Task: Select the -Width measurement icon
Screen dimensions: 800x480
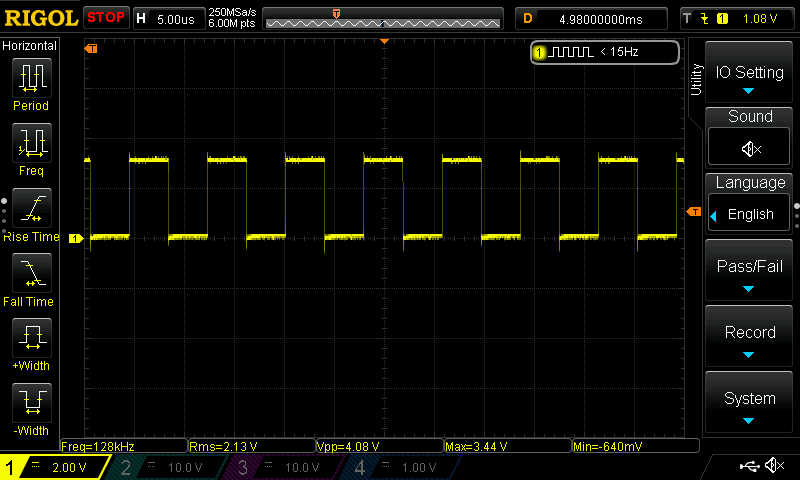Action: click(x=32, y=402)
